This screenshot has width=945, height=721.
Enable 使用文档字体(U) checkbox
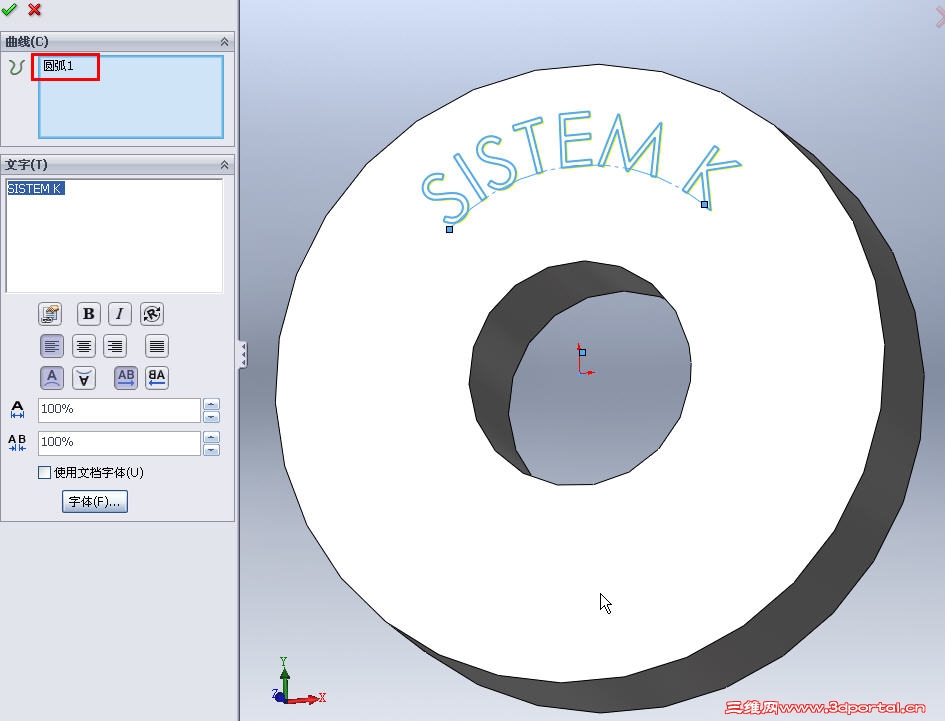pos(44,473)
